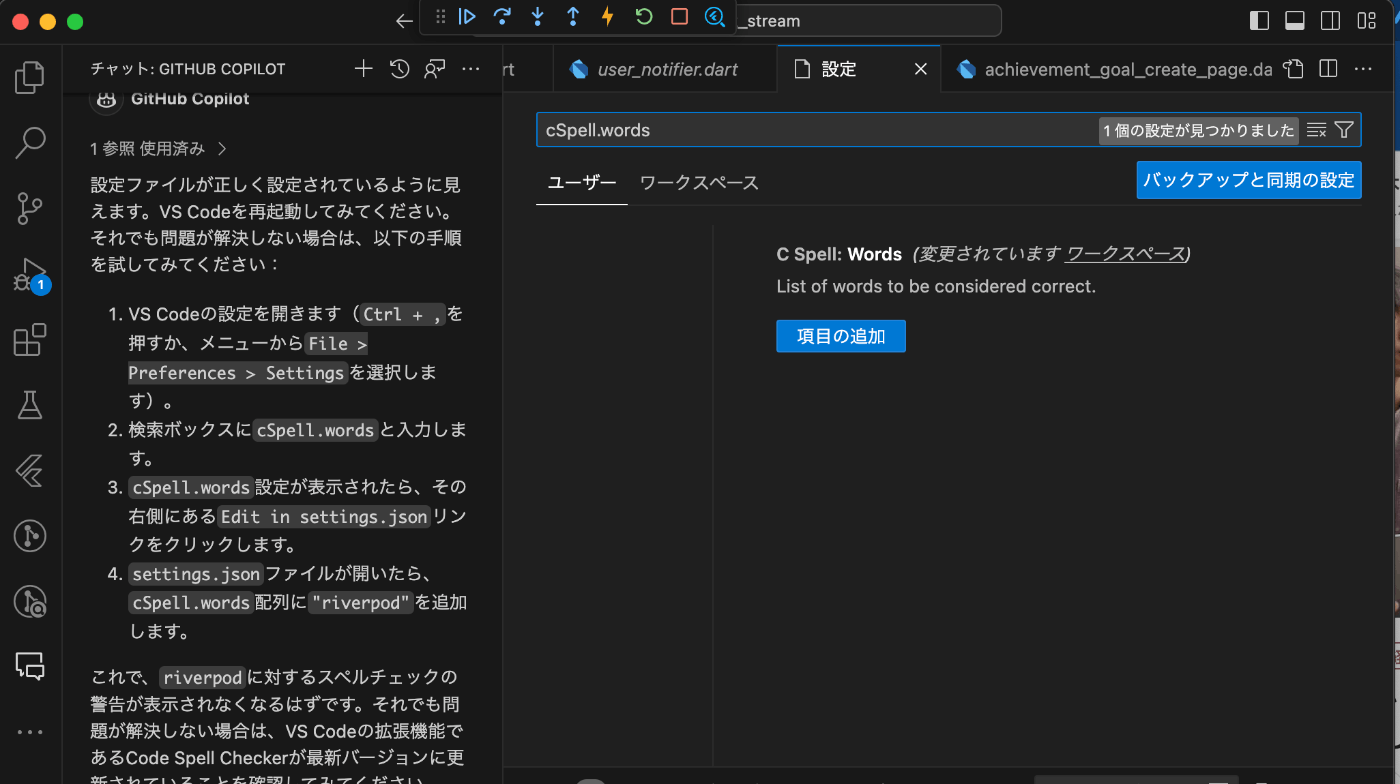The height and width of the screenshot is (784, 1400).
Task: Show chat history in the Copilot panel
Action: tap(400, 69)
